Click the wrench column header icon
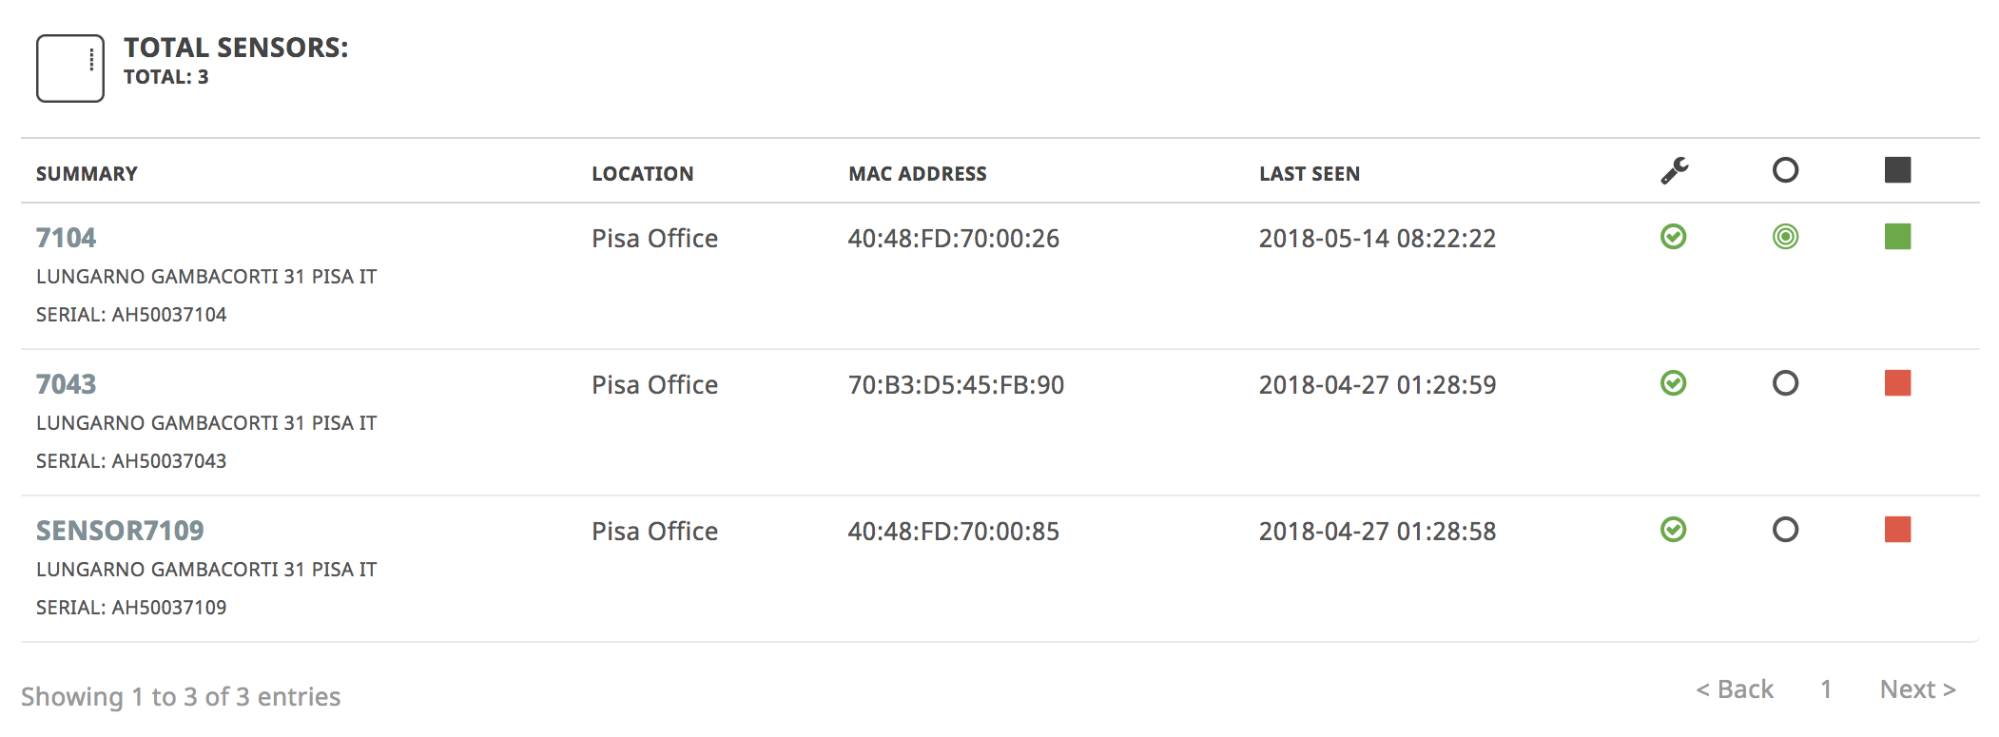1999x737 pixels. [1674, 171]
